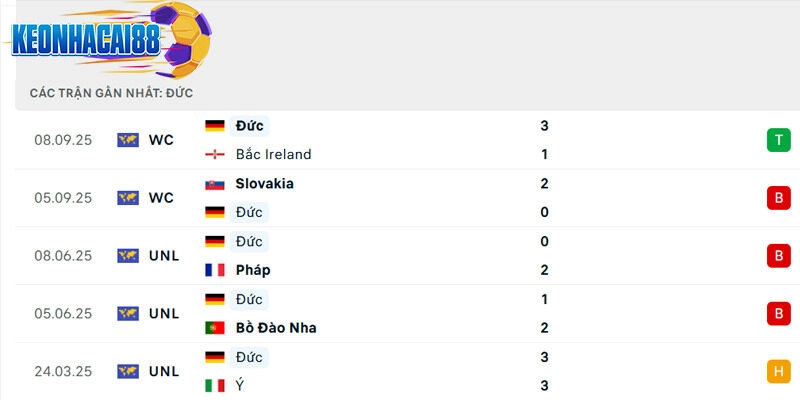
Task: Click the UNL competition icon for 08.06.25
Action: pos(127,256)
